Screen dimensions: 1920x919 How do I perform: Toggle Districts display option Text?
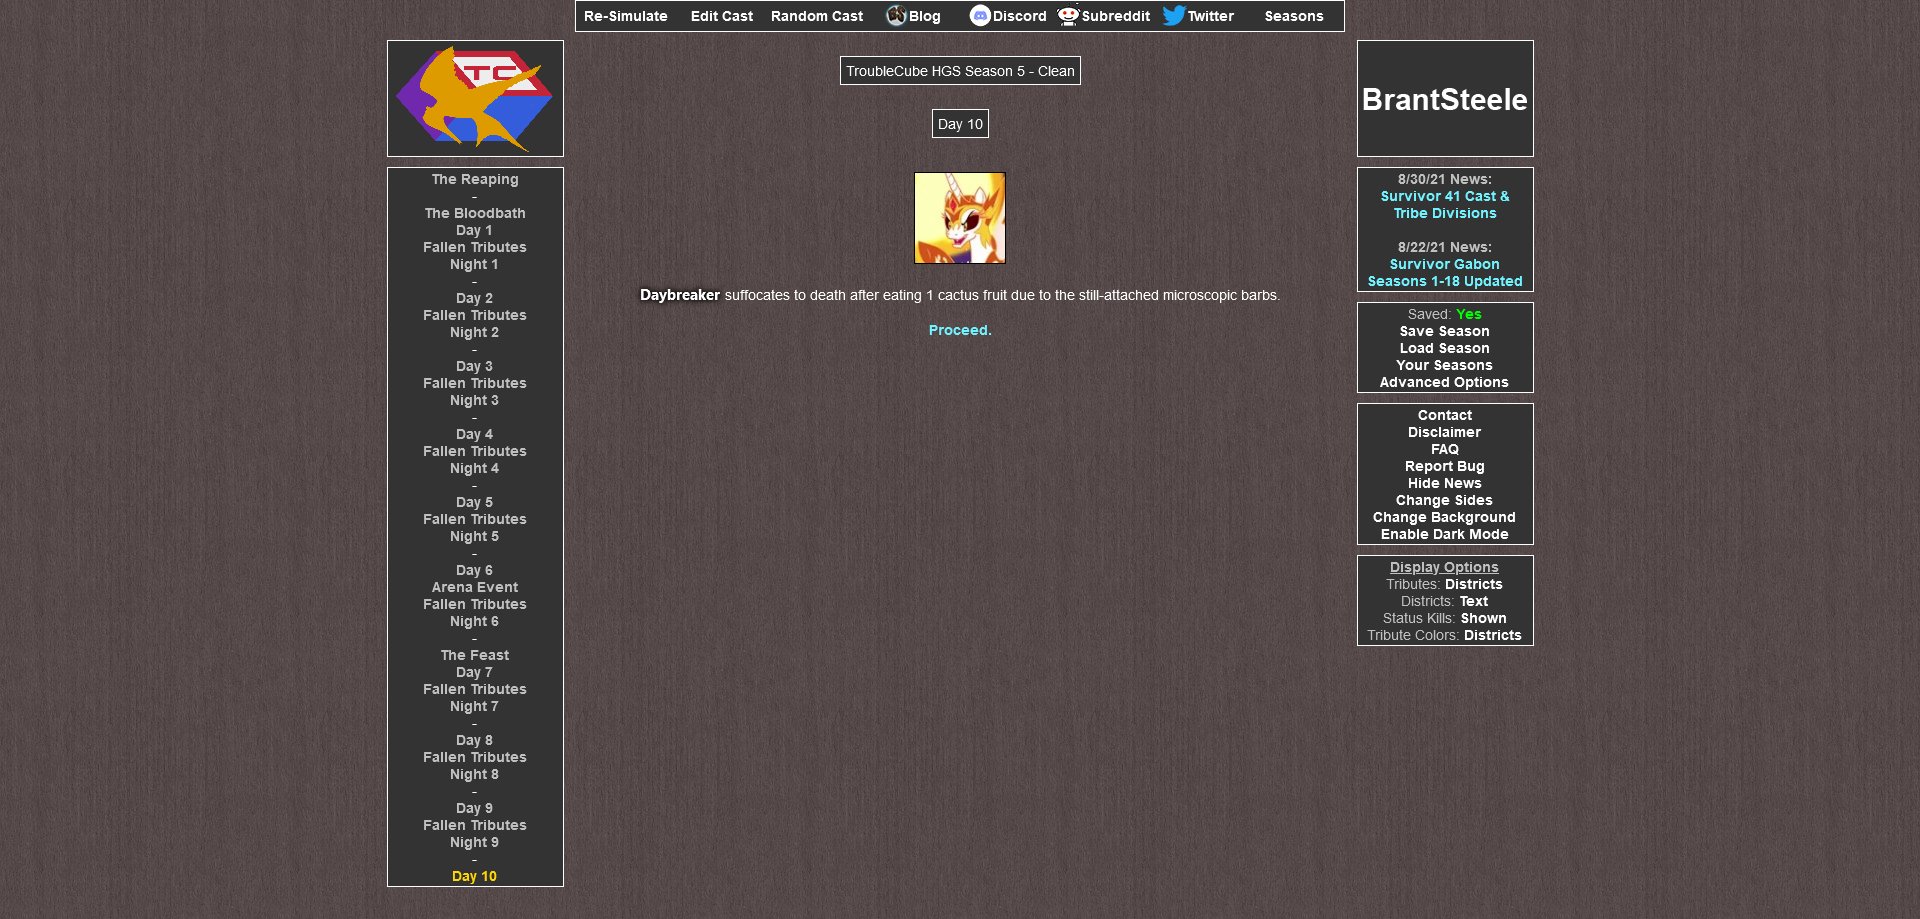pyautogui.click(x=1474, y=601)
